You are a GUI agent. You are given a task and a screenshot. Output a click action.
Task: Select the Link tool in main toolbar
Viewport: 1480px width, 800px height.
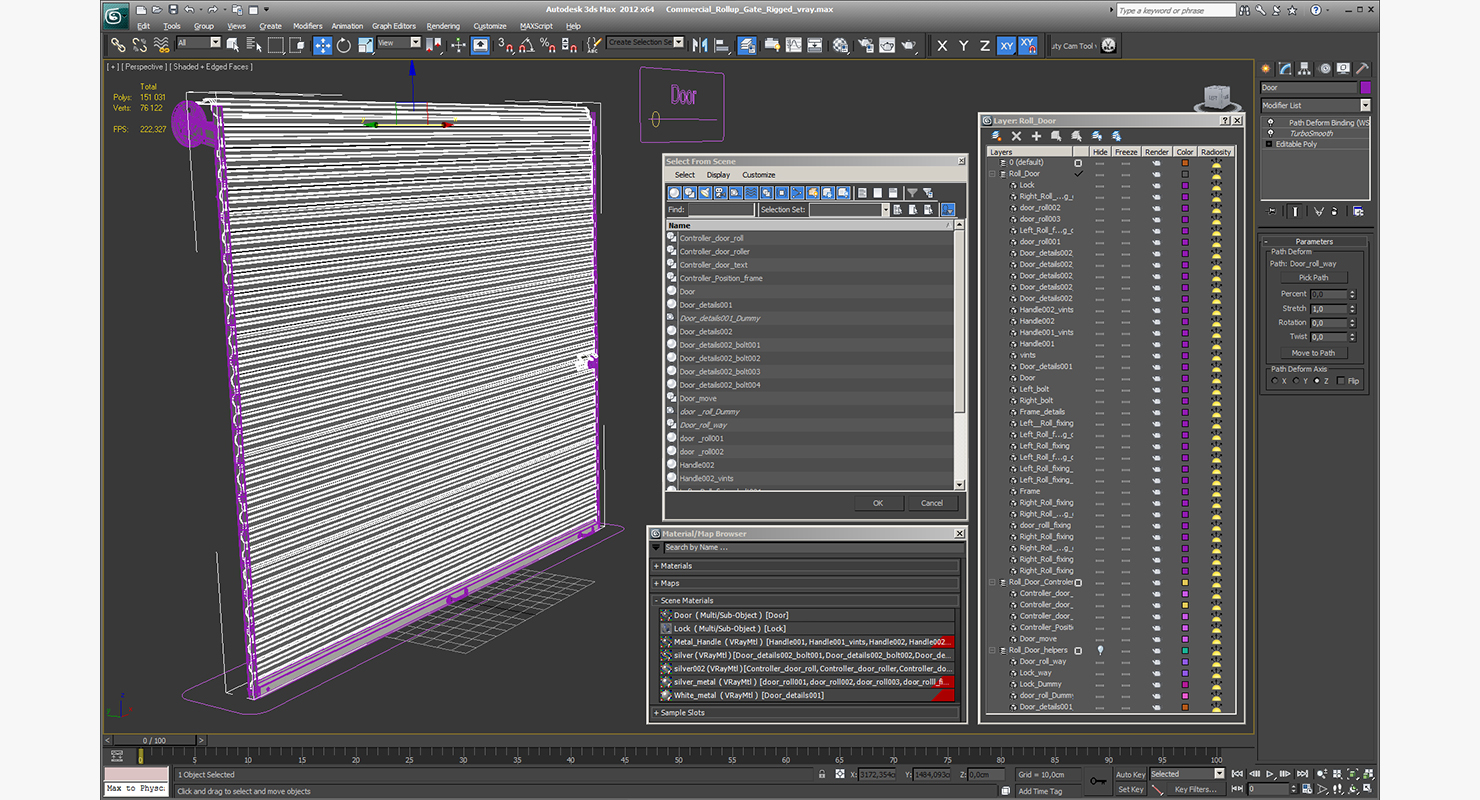(x=118, y=45)
